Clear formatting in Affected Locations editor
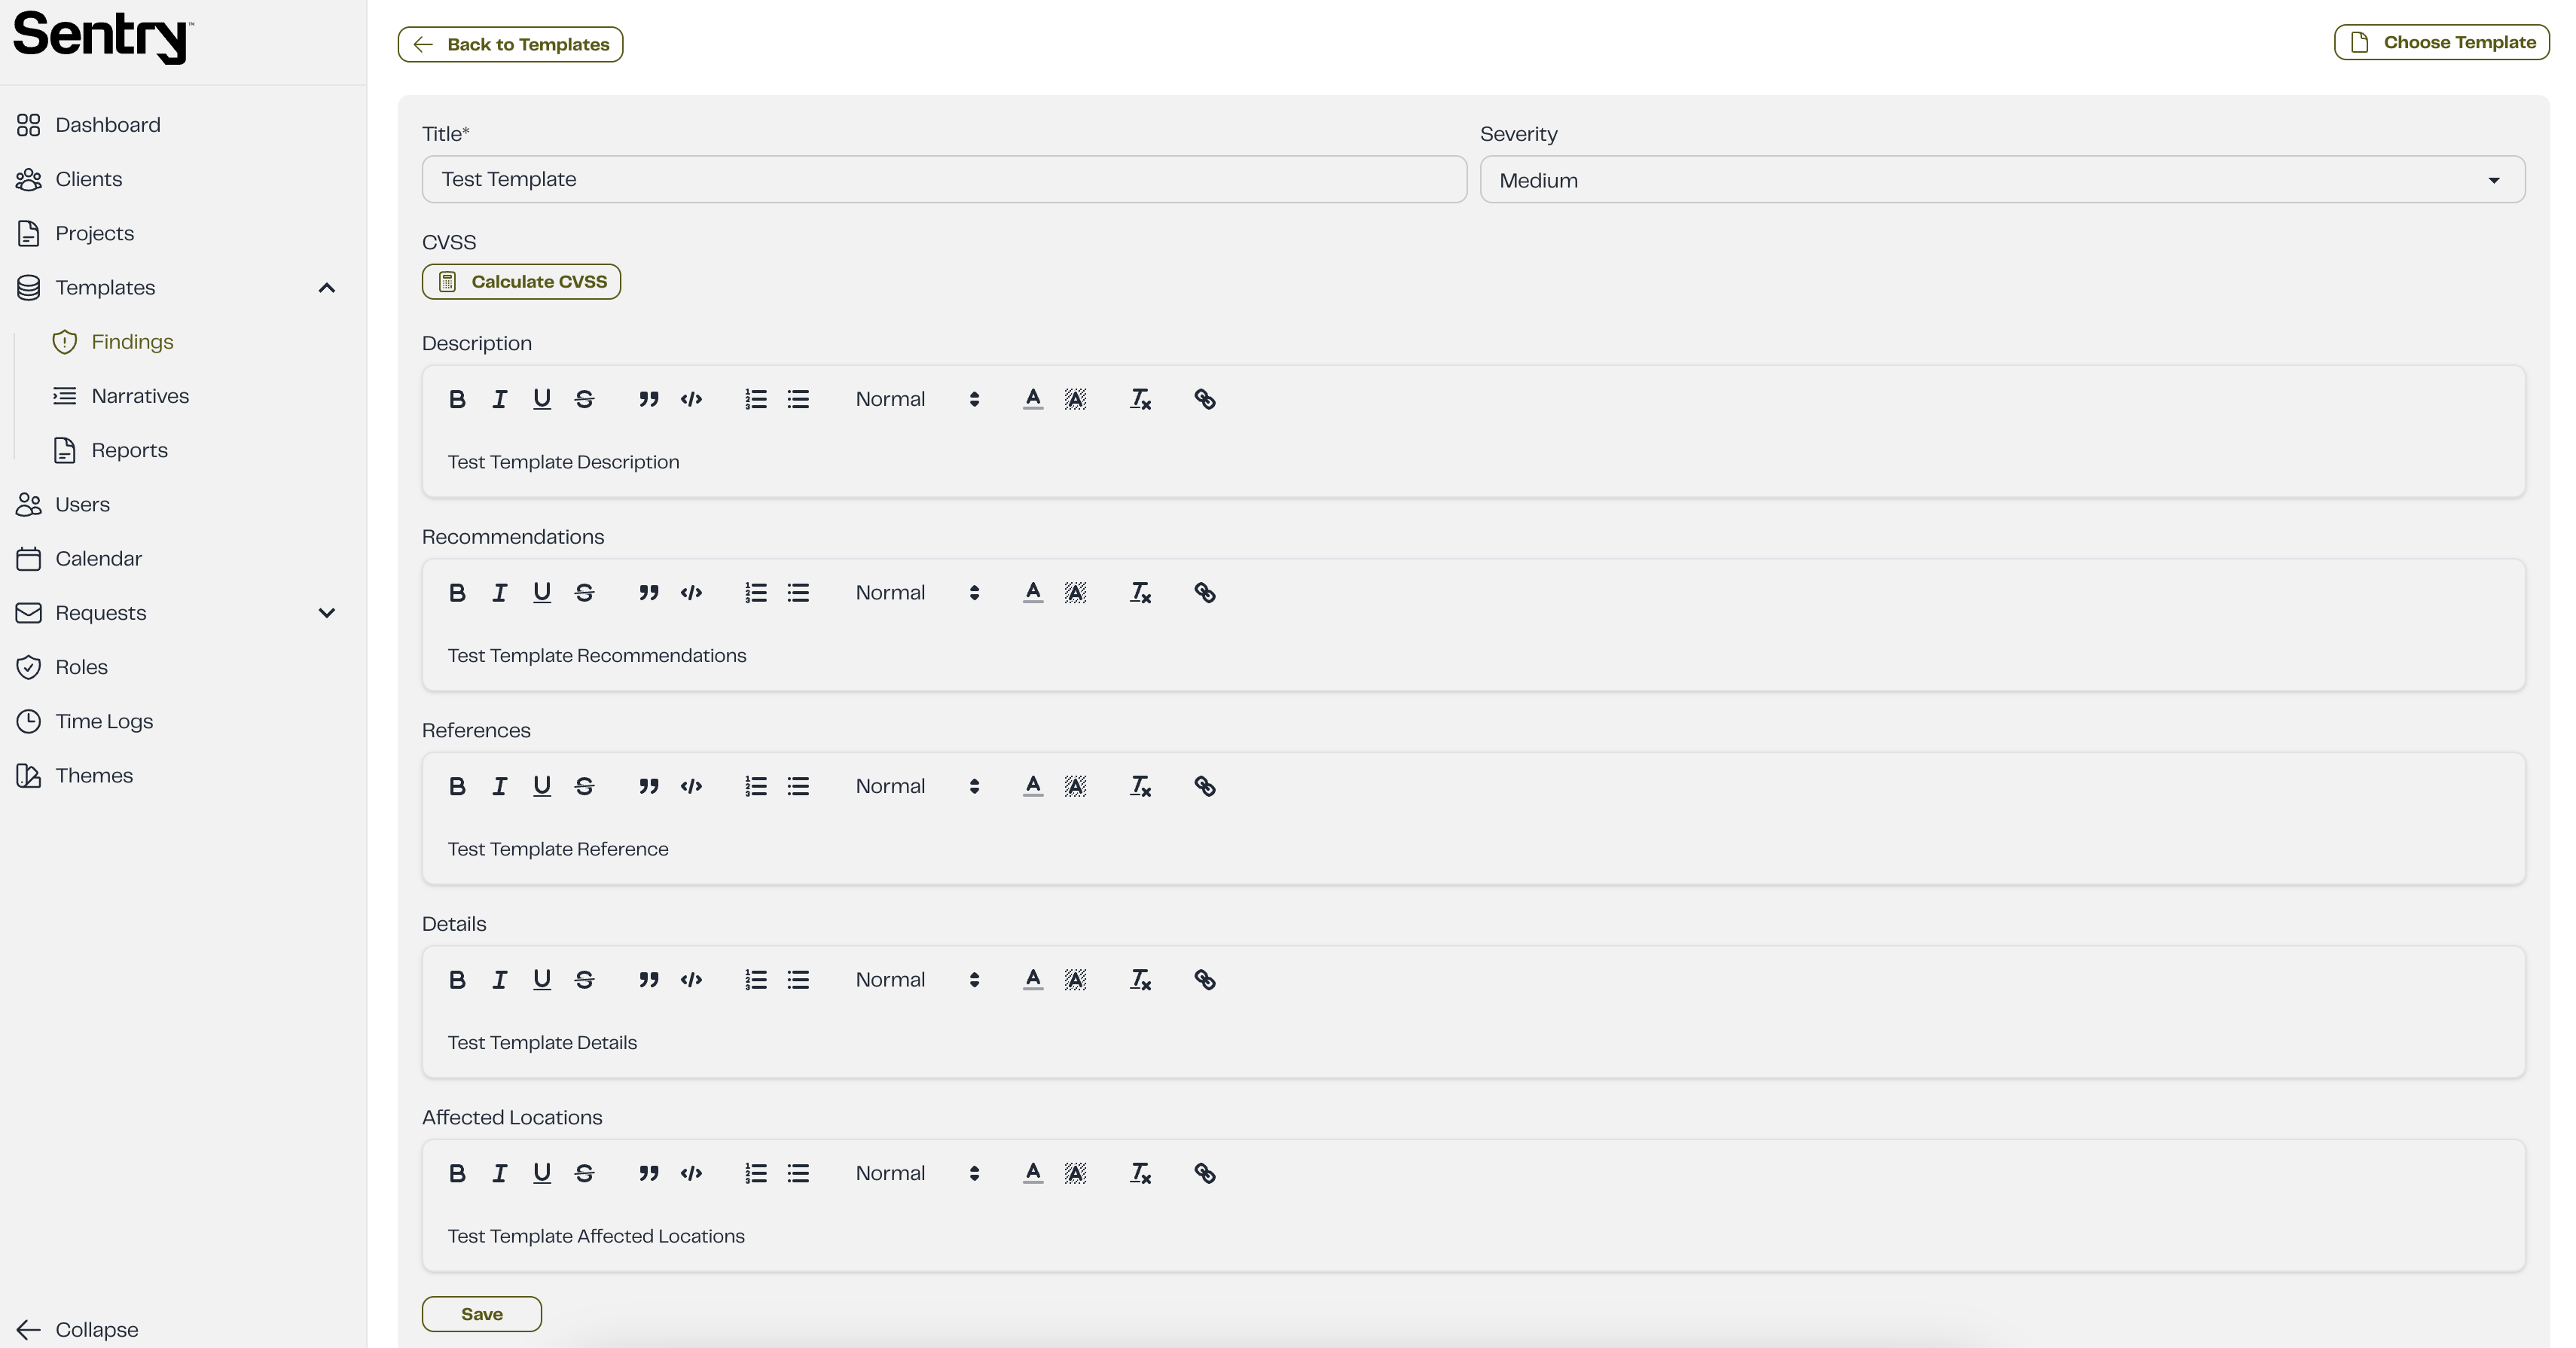The width and height of the screenshot is (2576, 1348). [x=1140, y=1173]
